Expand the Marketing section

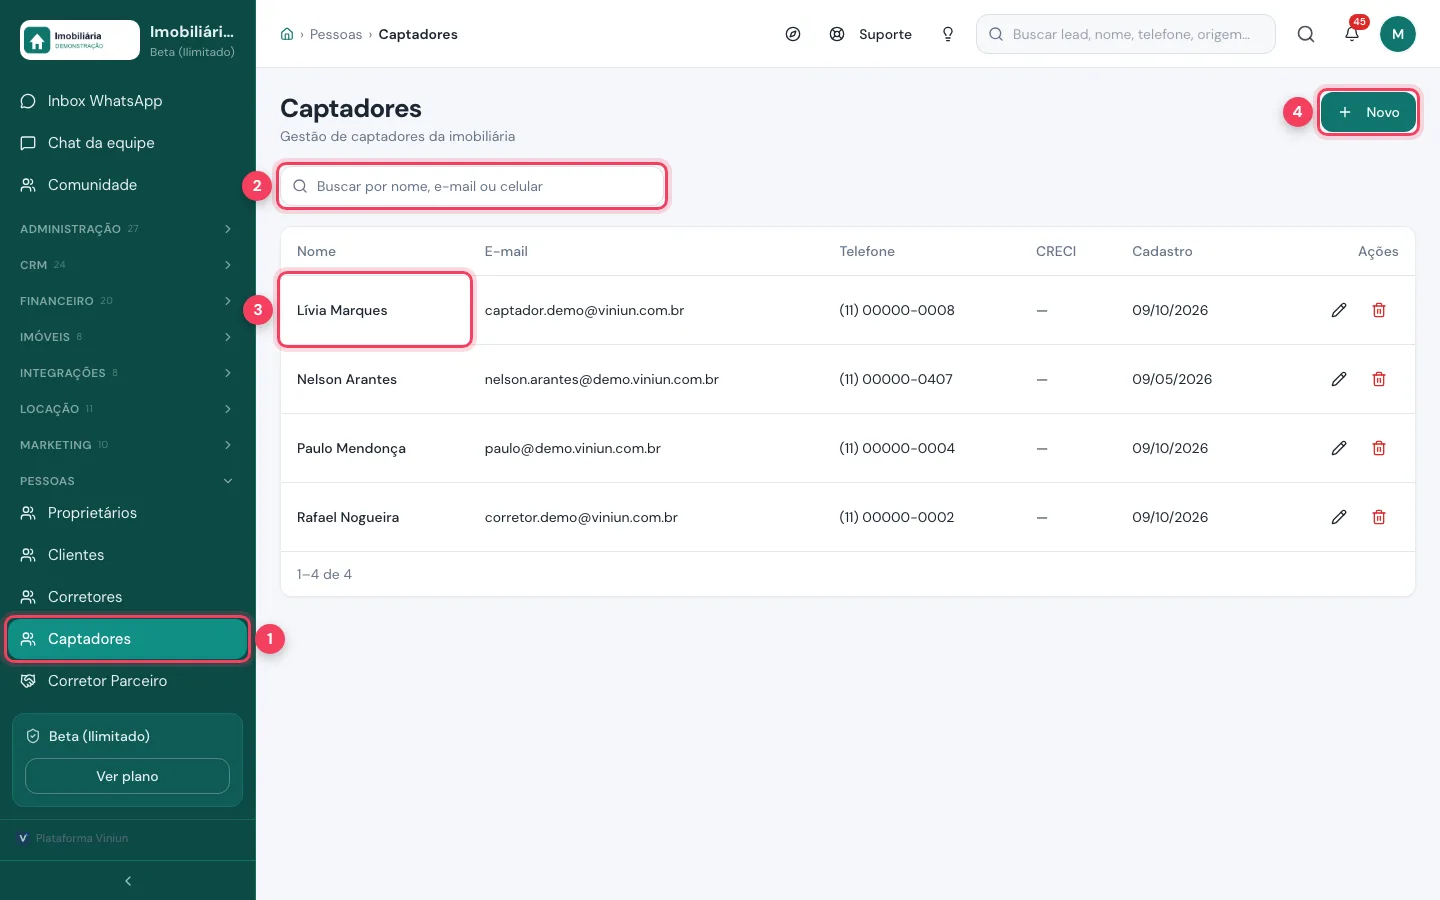coord(128,445)
